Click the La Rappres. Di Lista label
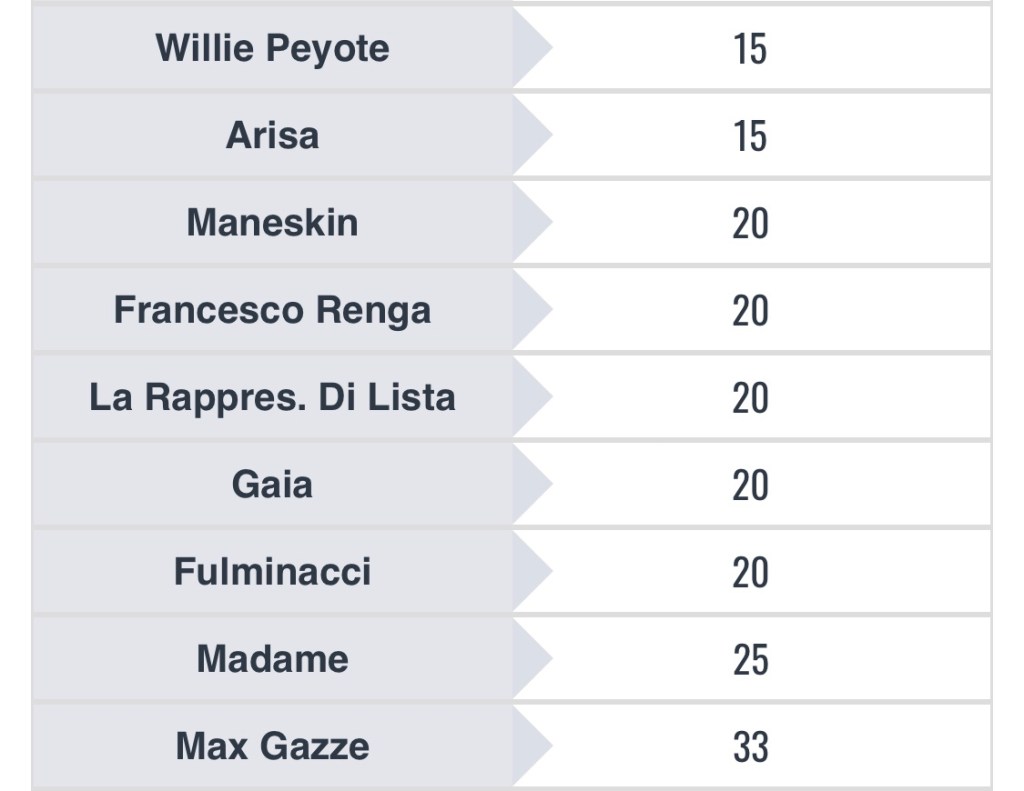1024x791 pixels. coord(272,397)
